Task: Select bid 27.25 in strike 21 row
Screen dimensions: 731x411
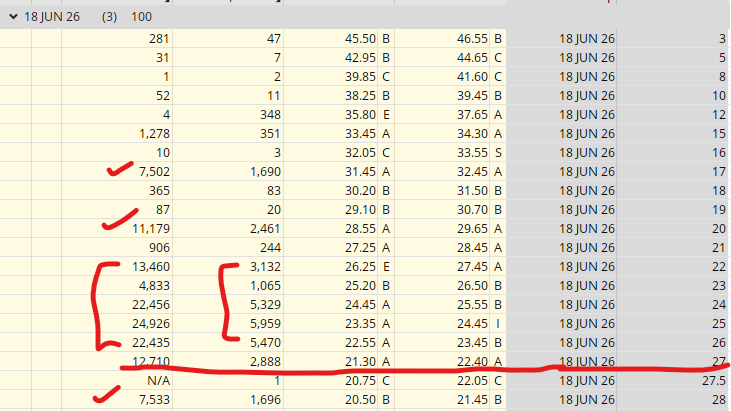Action: (360, 248)
